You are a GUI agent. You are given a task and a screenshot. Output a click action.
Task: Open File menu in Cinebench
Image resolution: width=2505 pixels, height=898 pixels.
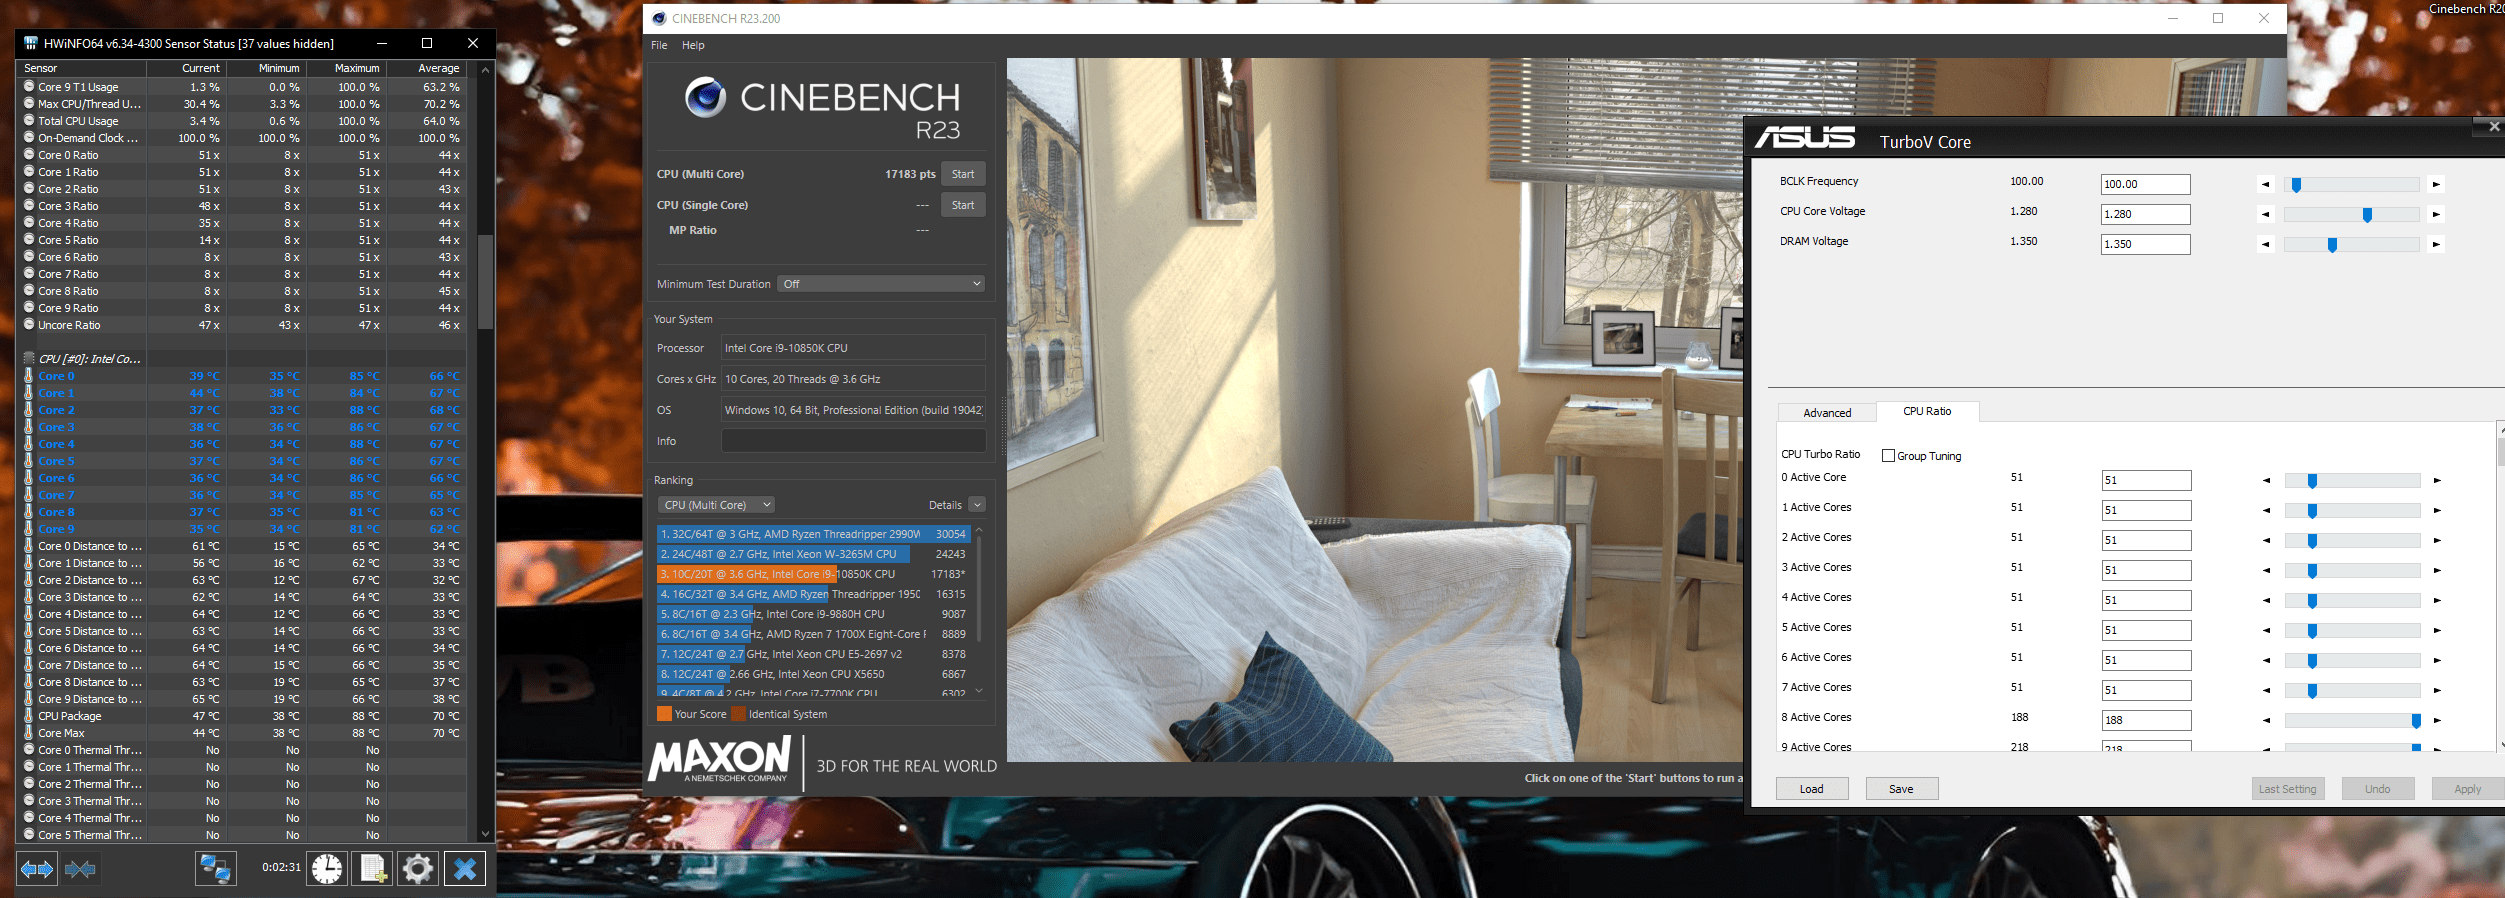(659, 45)
